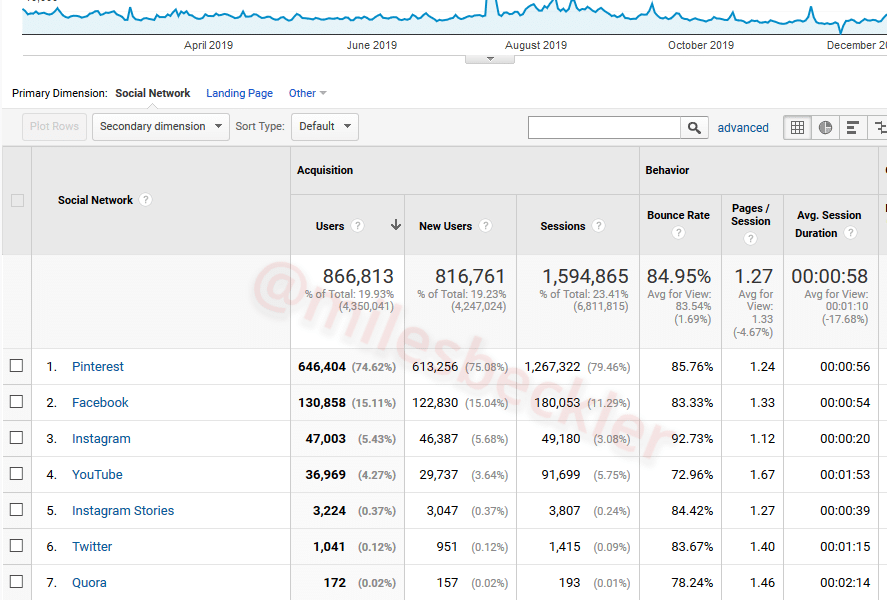Check the Instagram row checkbox
The width and height of the screenshot is (887, 600).
pyautogui.click(x=16, y=438)
